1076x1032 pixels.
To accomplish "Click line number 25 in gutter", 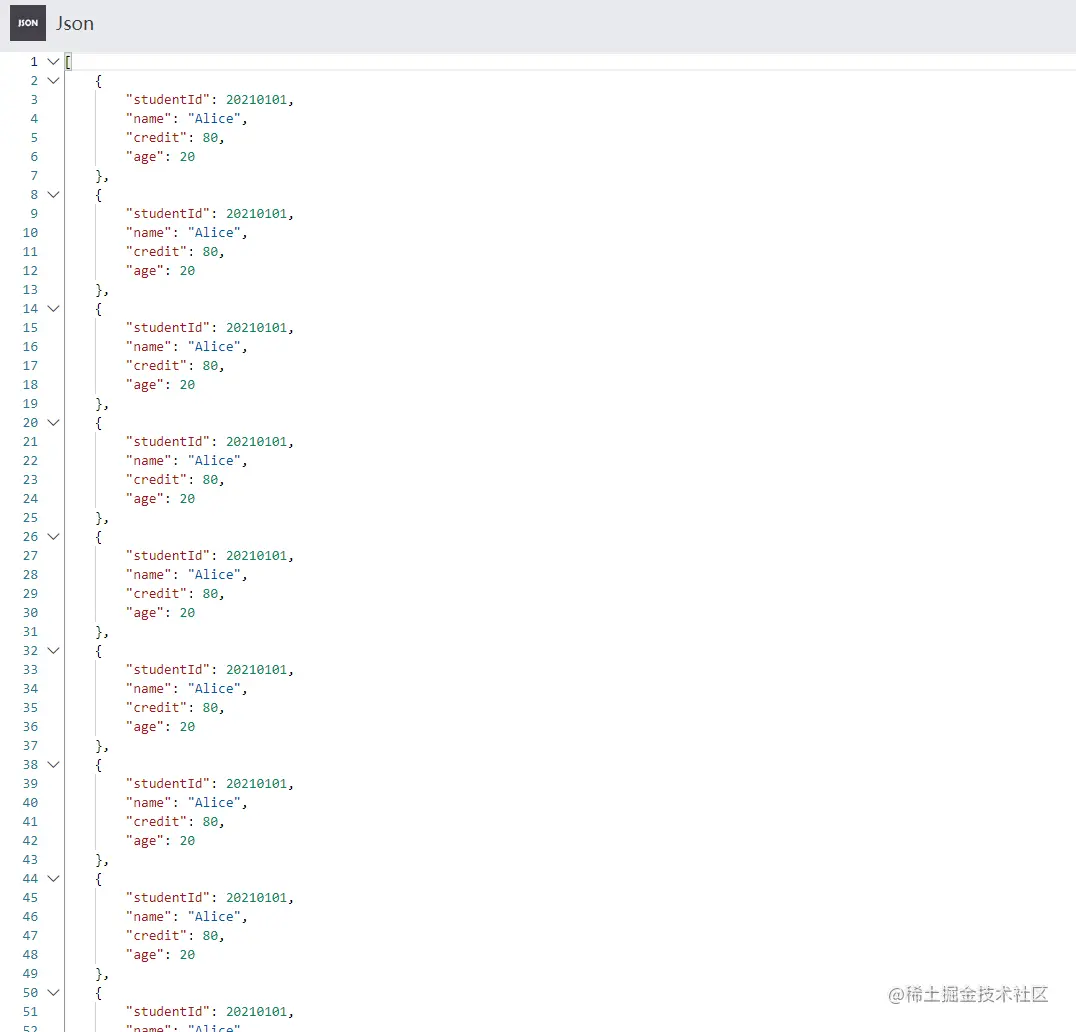I will (30, 517).
